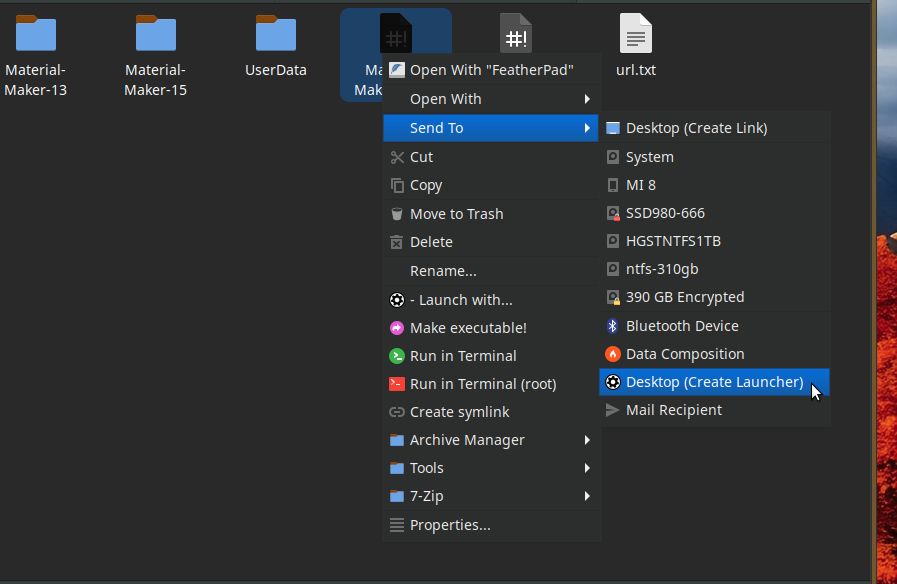Send file to SSD980-666 drive
The width and height of the screenshot is (897, 584).
[665, 213]
